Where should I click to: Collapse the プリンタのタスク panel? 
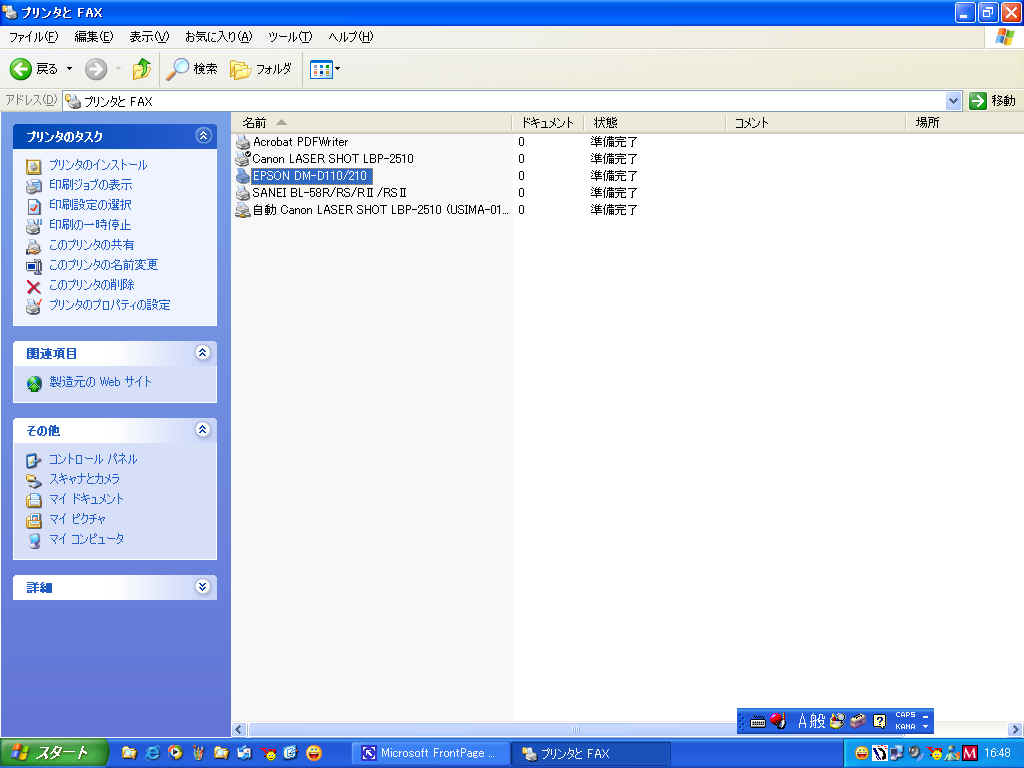pos(203,136)
